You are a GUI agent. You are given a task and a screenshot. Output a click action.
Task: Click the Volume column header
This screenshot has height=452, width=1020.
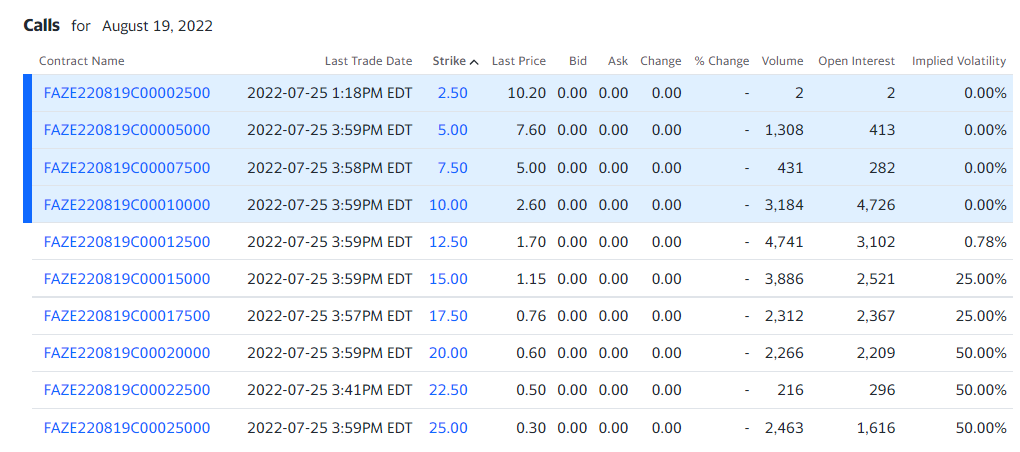[x=783, y=61]
